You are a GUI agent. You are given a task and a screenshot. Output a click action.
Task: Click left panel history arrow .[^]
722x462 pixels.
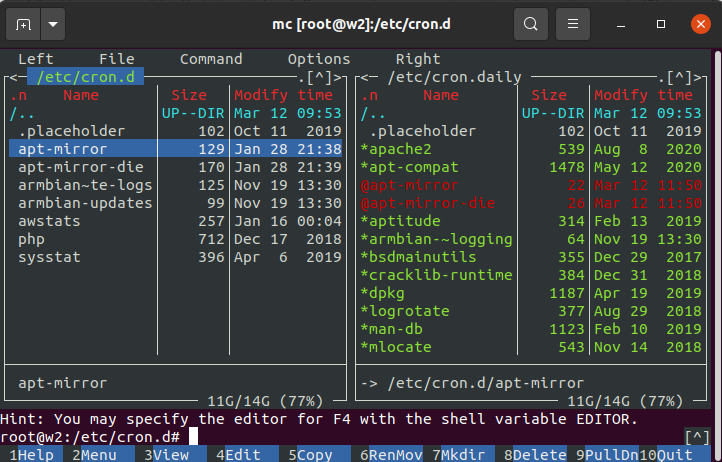[323, 77]
